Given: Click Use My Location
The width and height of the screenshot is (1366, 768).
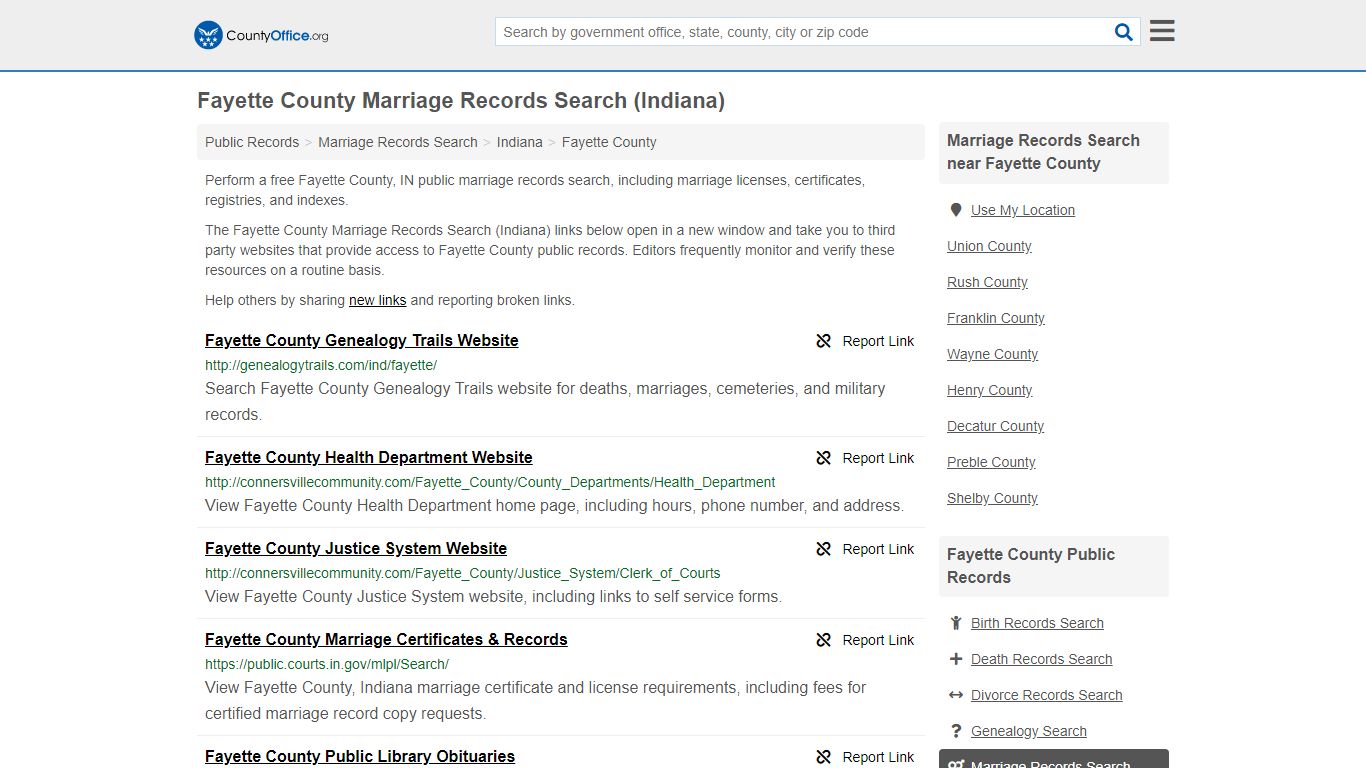Looking at the screenshot, I should (1023, 210).
